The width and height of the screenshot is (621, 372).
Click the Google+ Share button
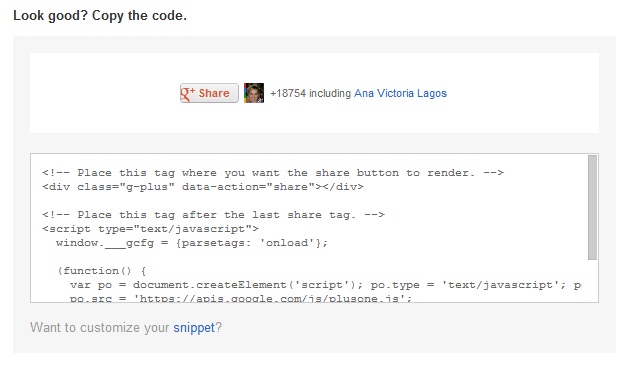[209, 93]
